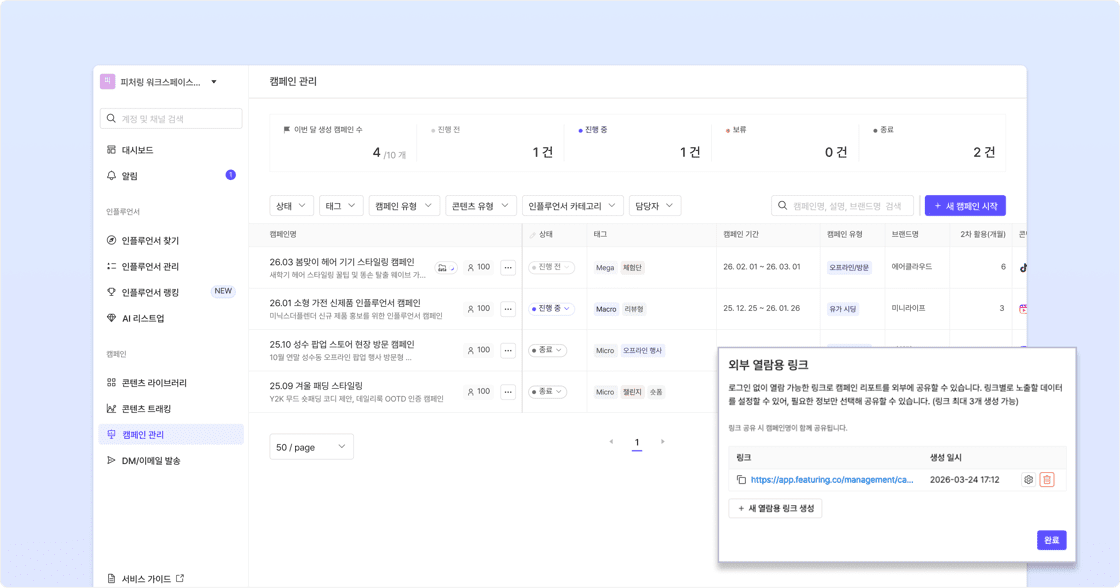Screen dimensions: 1120x588
Task: Click the three-dot menu for 25.10 campaign
Action: click(508, 350)
